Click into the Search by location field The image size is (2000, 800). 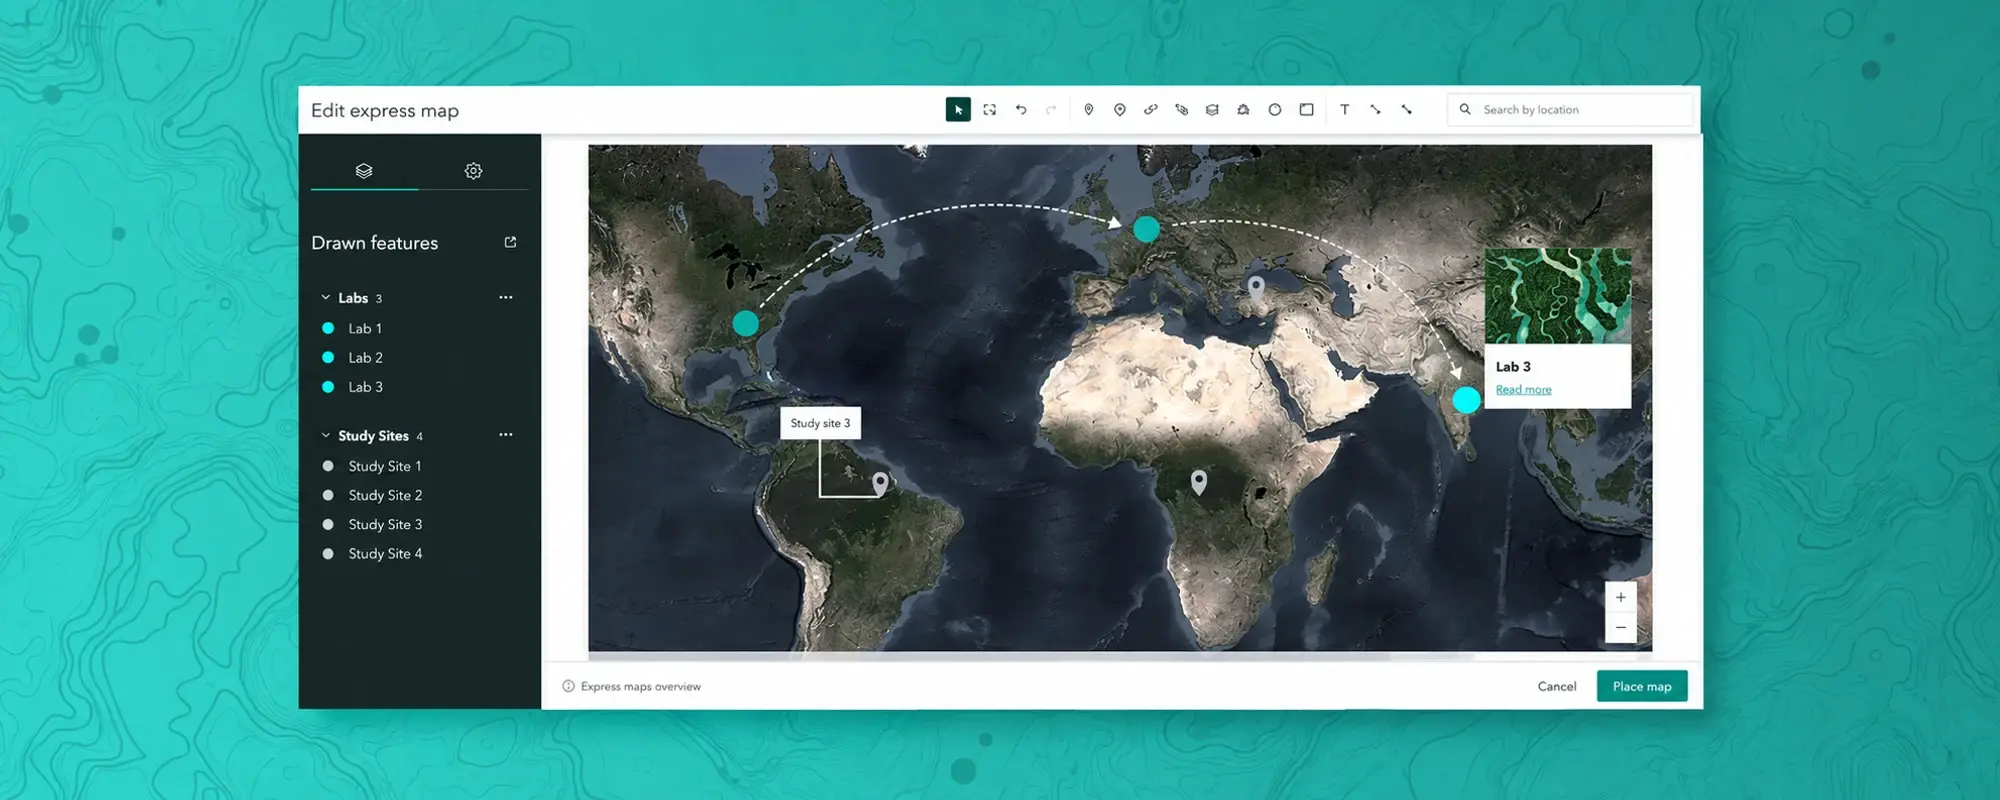1570,110
